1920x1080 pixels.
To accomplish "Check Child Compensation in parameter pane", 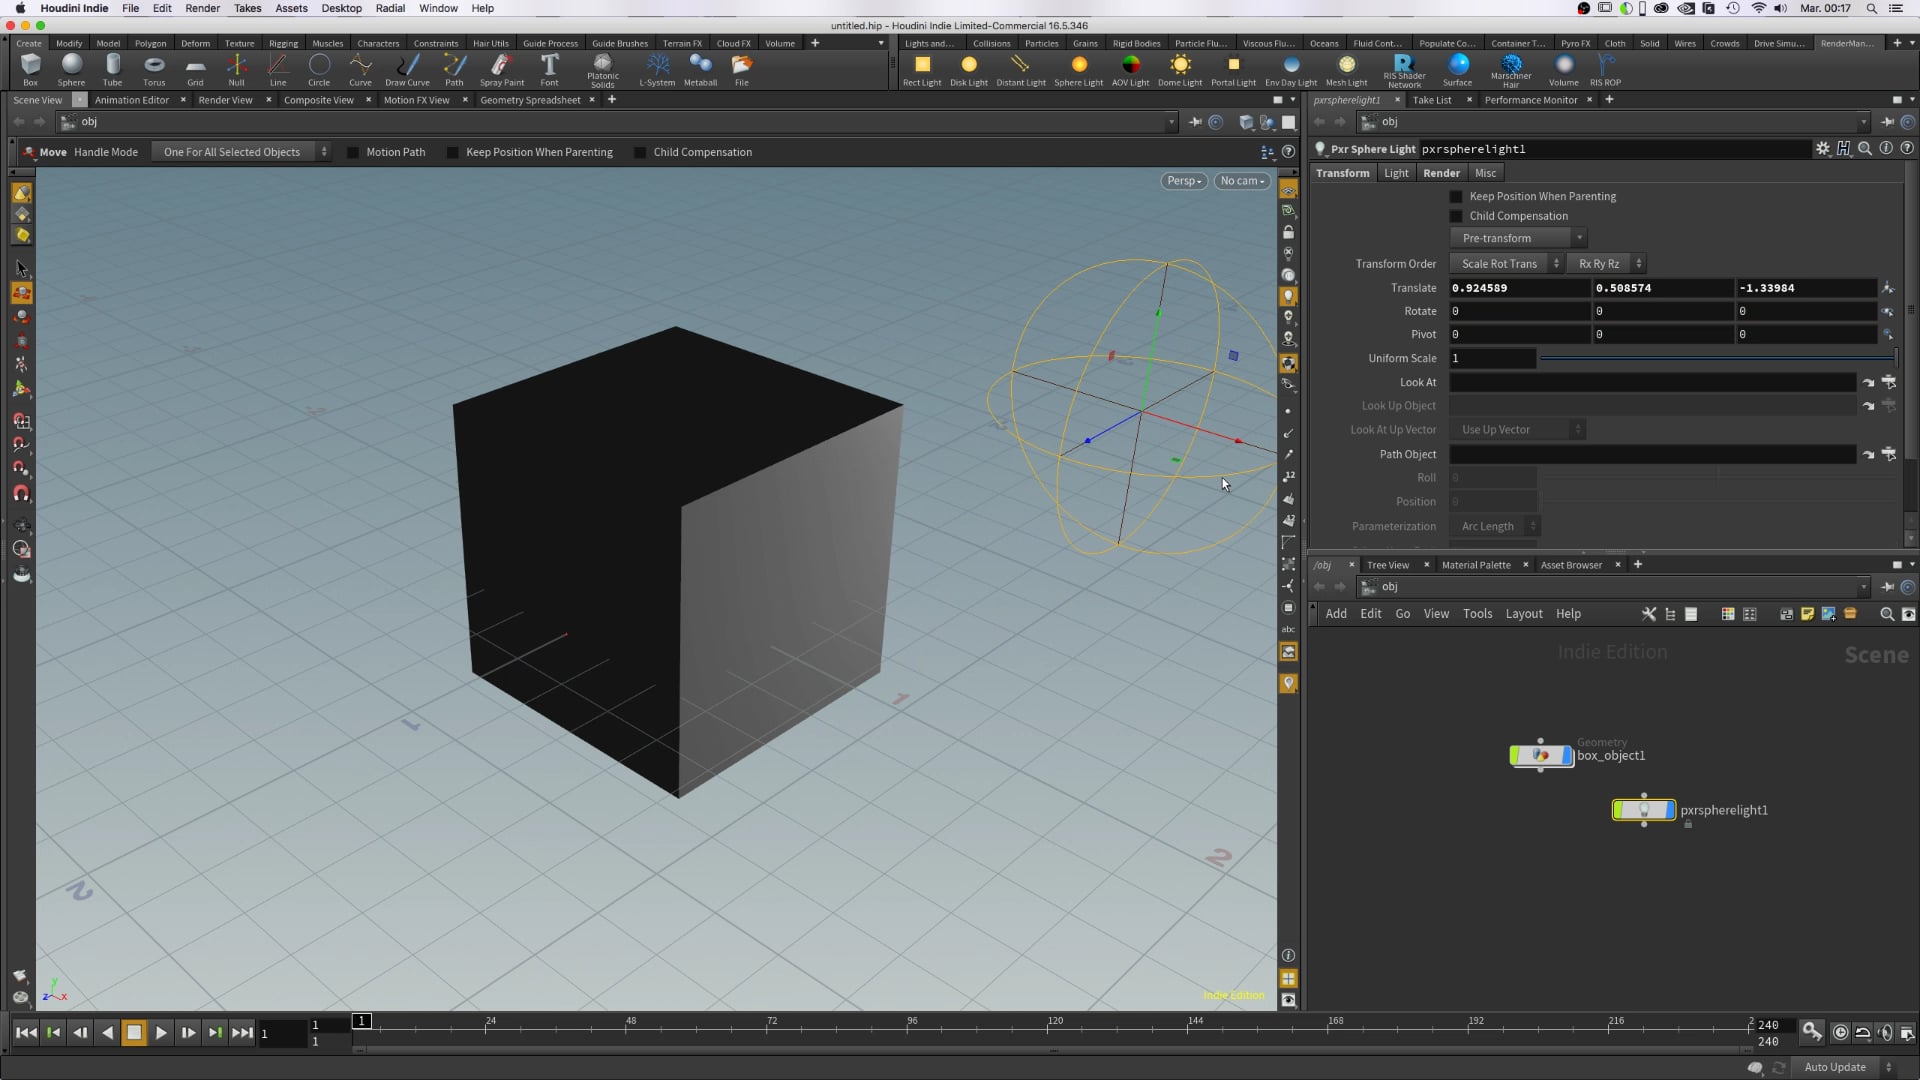I will point(1456,216).
